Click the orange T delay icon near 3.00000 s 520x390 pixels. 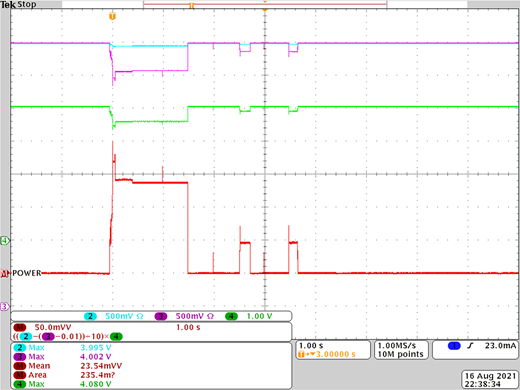[x=301, y=354]
